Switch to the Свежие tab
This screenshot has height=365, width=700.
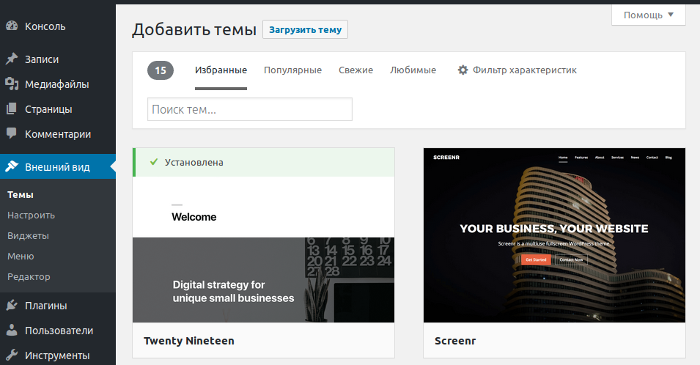click(x=356, y=70)
